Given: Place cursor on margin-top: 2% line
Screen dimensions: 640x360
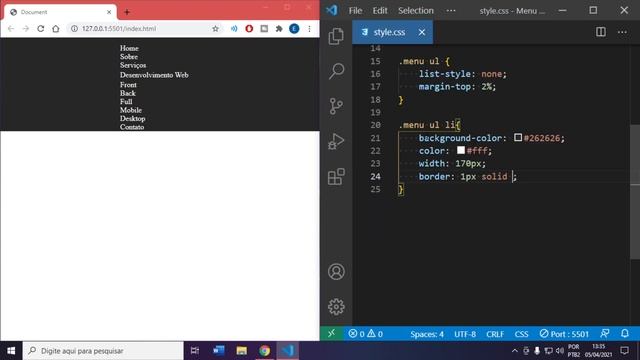Looking at the screenshot, I should (x=457, y=87).
